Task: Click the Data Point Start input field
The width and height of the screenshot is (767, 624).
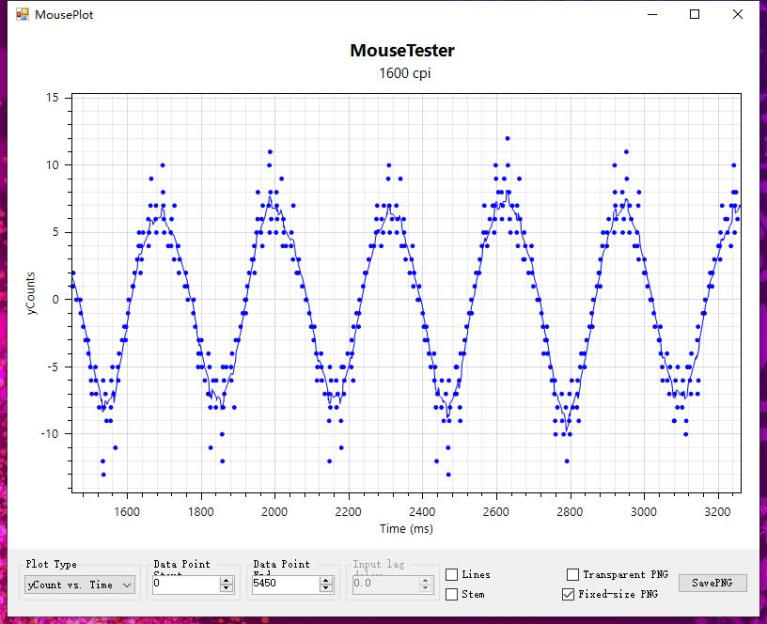Action: (184, 585)
